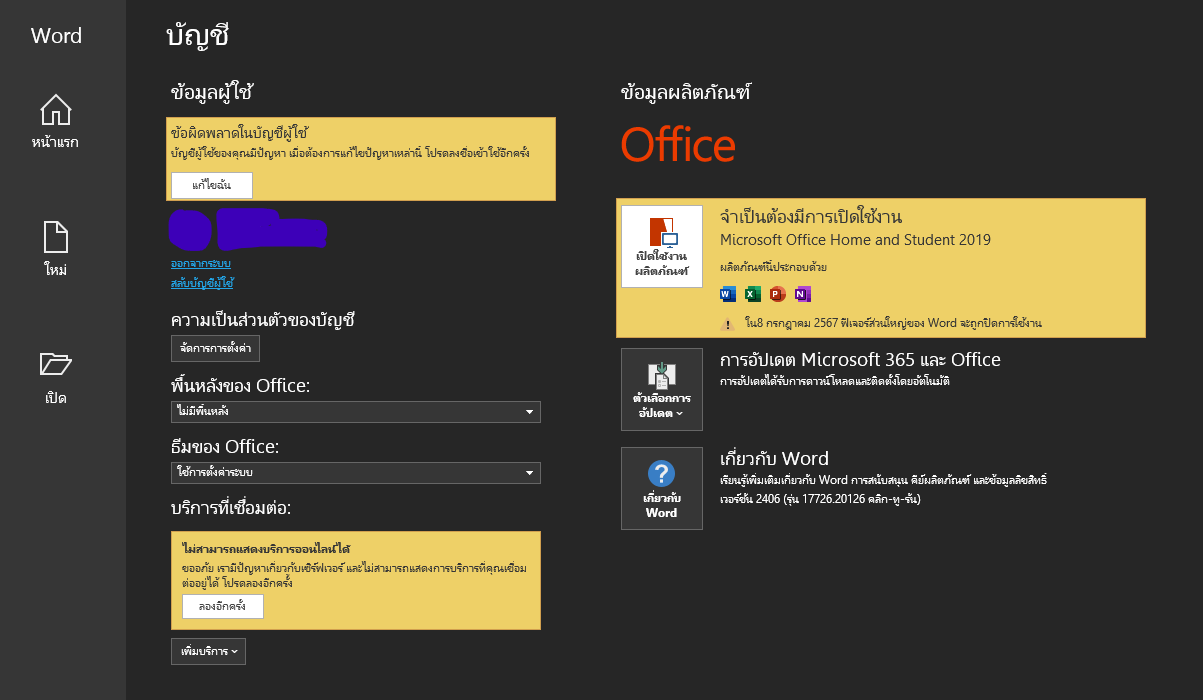Open the Office background dropdown ไม่มีพื้นหลัง
1203x700 pixels.
coord(356,412)
